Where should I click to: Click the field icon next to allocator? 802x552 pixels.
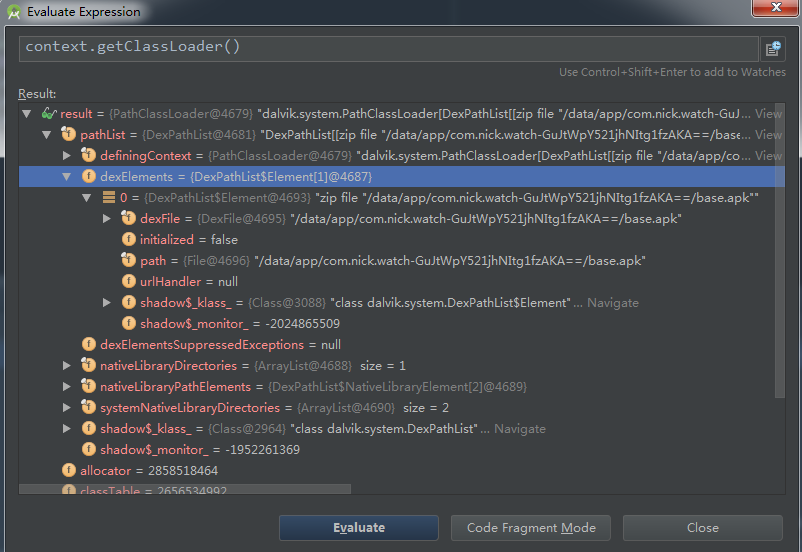coord(68,470)
